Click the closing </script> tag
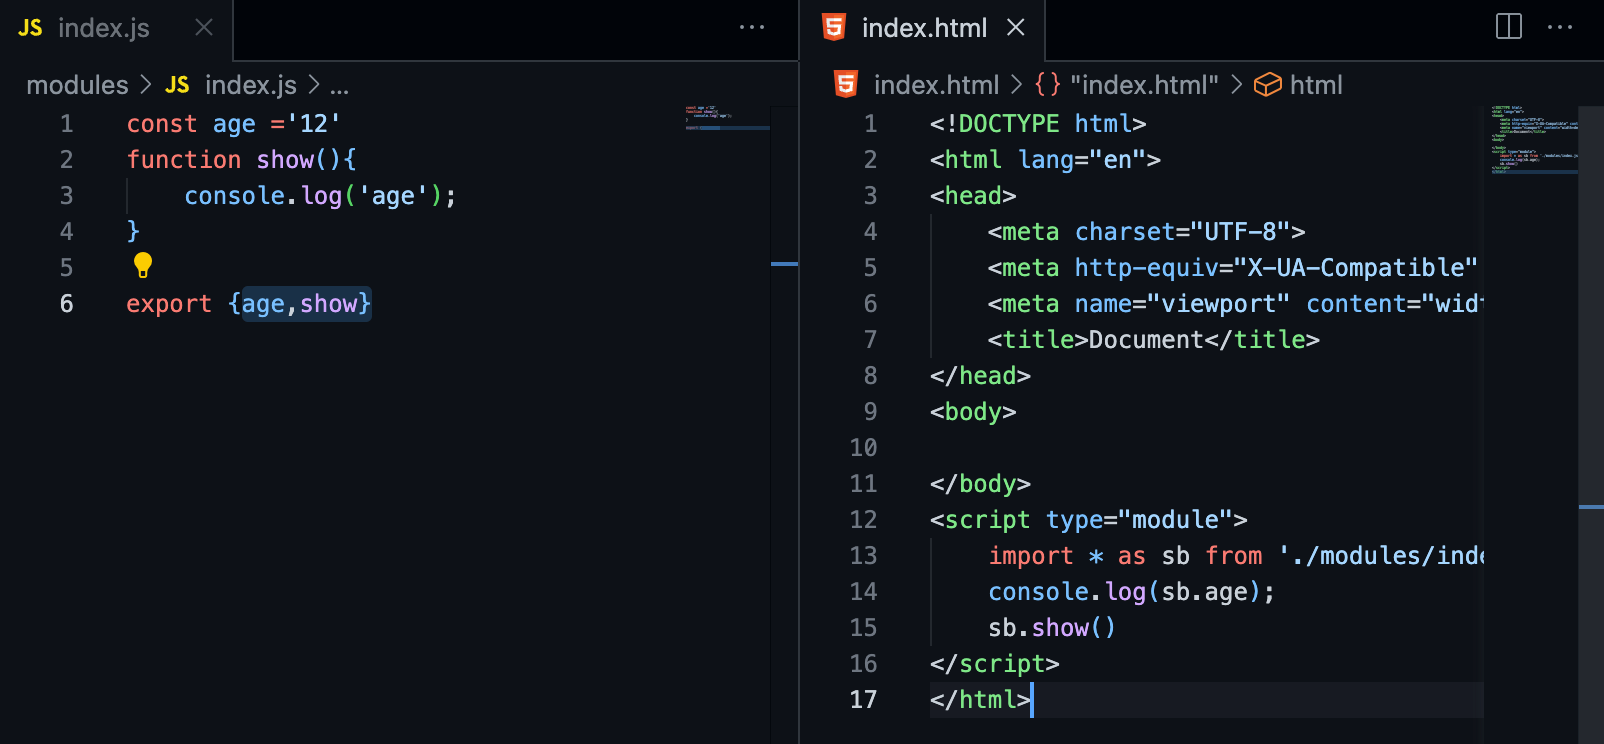This screenshot has height=744, width=1604. click(994, 663)
